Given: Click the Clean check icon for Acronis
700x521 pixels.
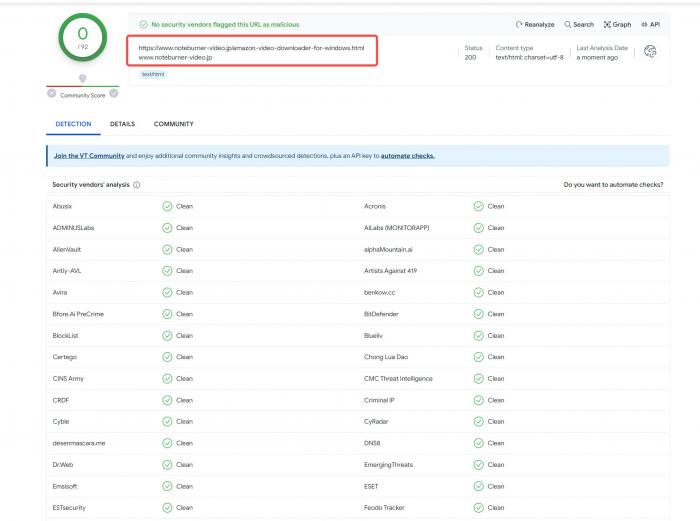Looking at the screenshot, I should pyautogui.click(x=479, y=206).
